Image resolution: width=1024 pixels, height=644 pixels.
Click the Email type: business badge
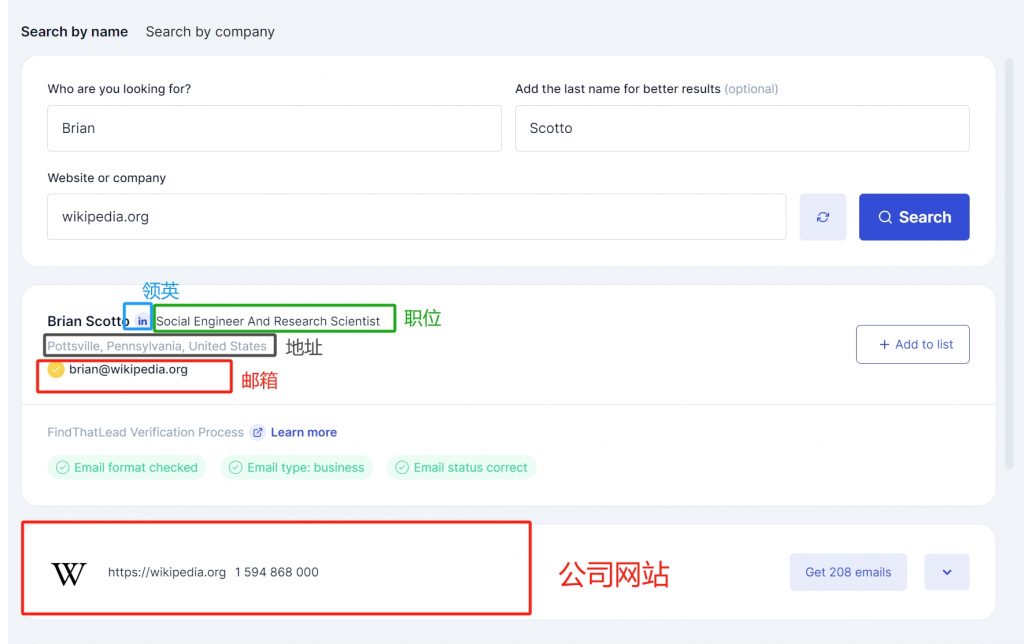[x=296, y=468]
